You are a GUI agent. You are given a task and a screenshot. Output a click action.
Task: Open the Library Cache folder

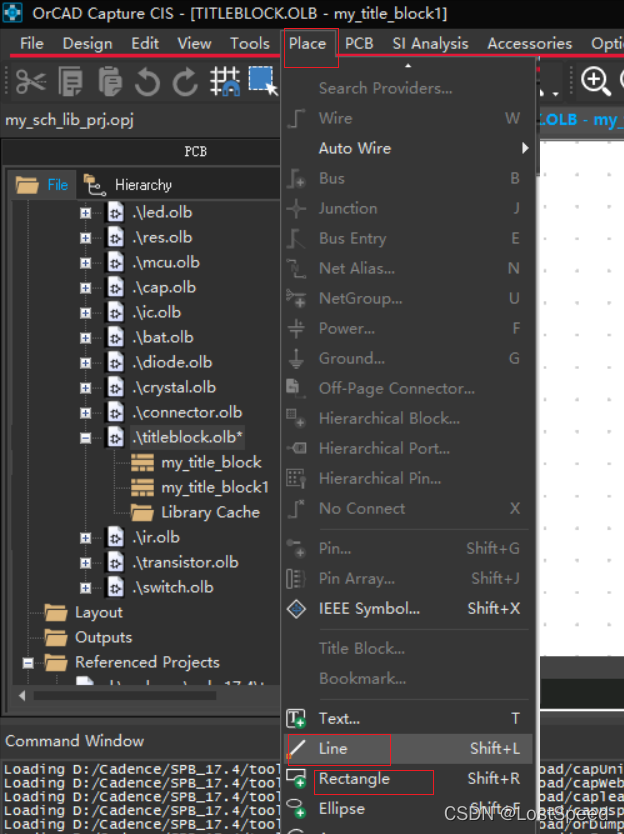point(210,512)
